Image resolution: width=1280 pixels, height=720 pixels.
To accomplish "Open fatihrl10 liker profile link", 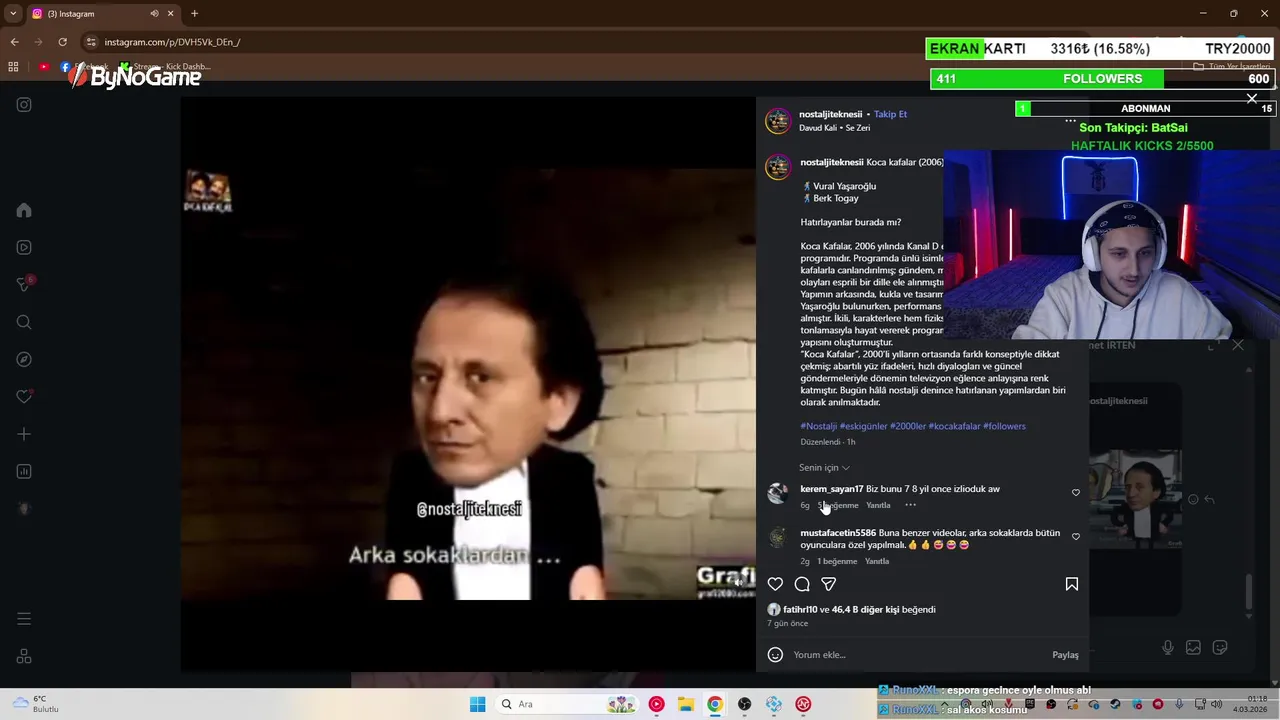I will pos(800,609).
